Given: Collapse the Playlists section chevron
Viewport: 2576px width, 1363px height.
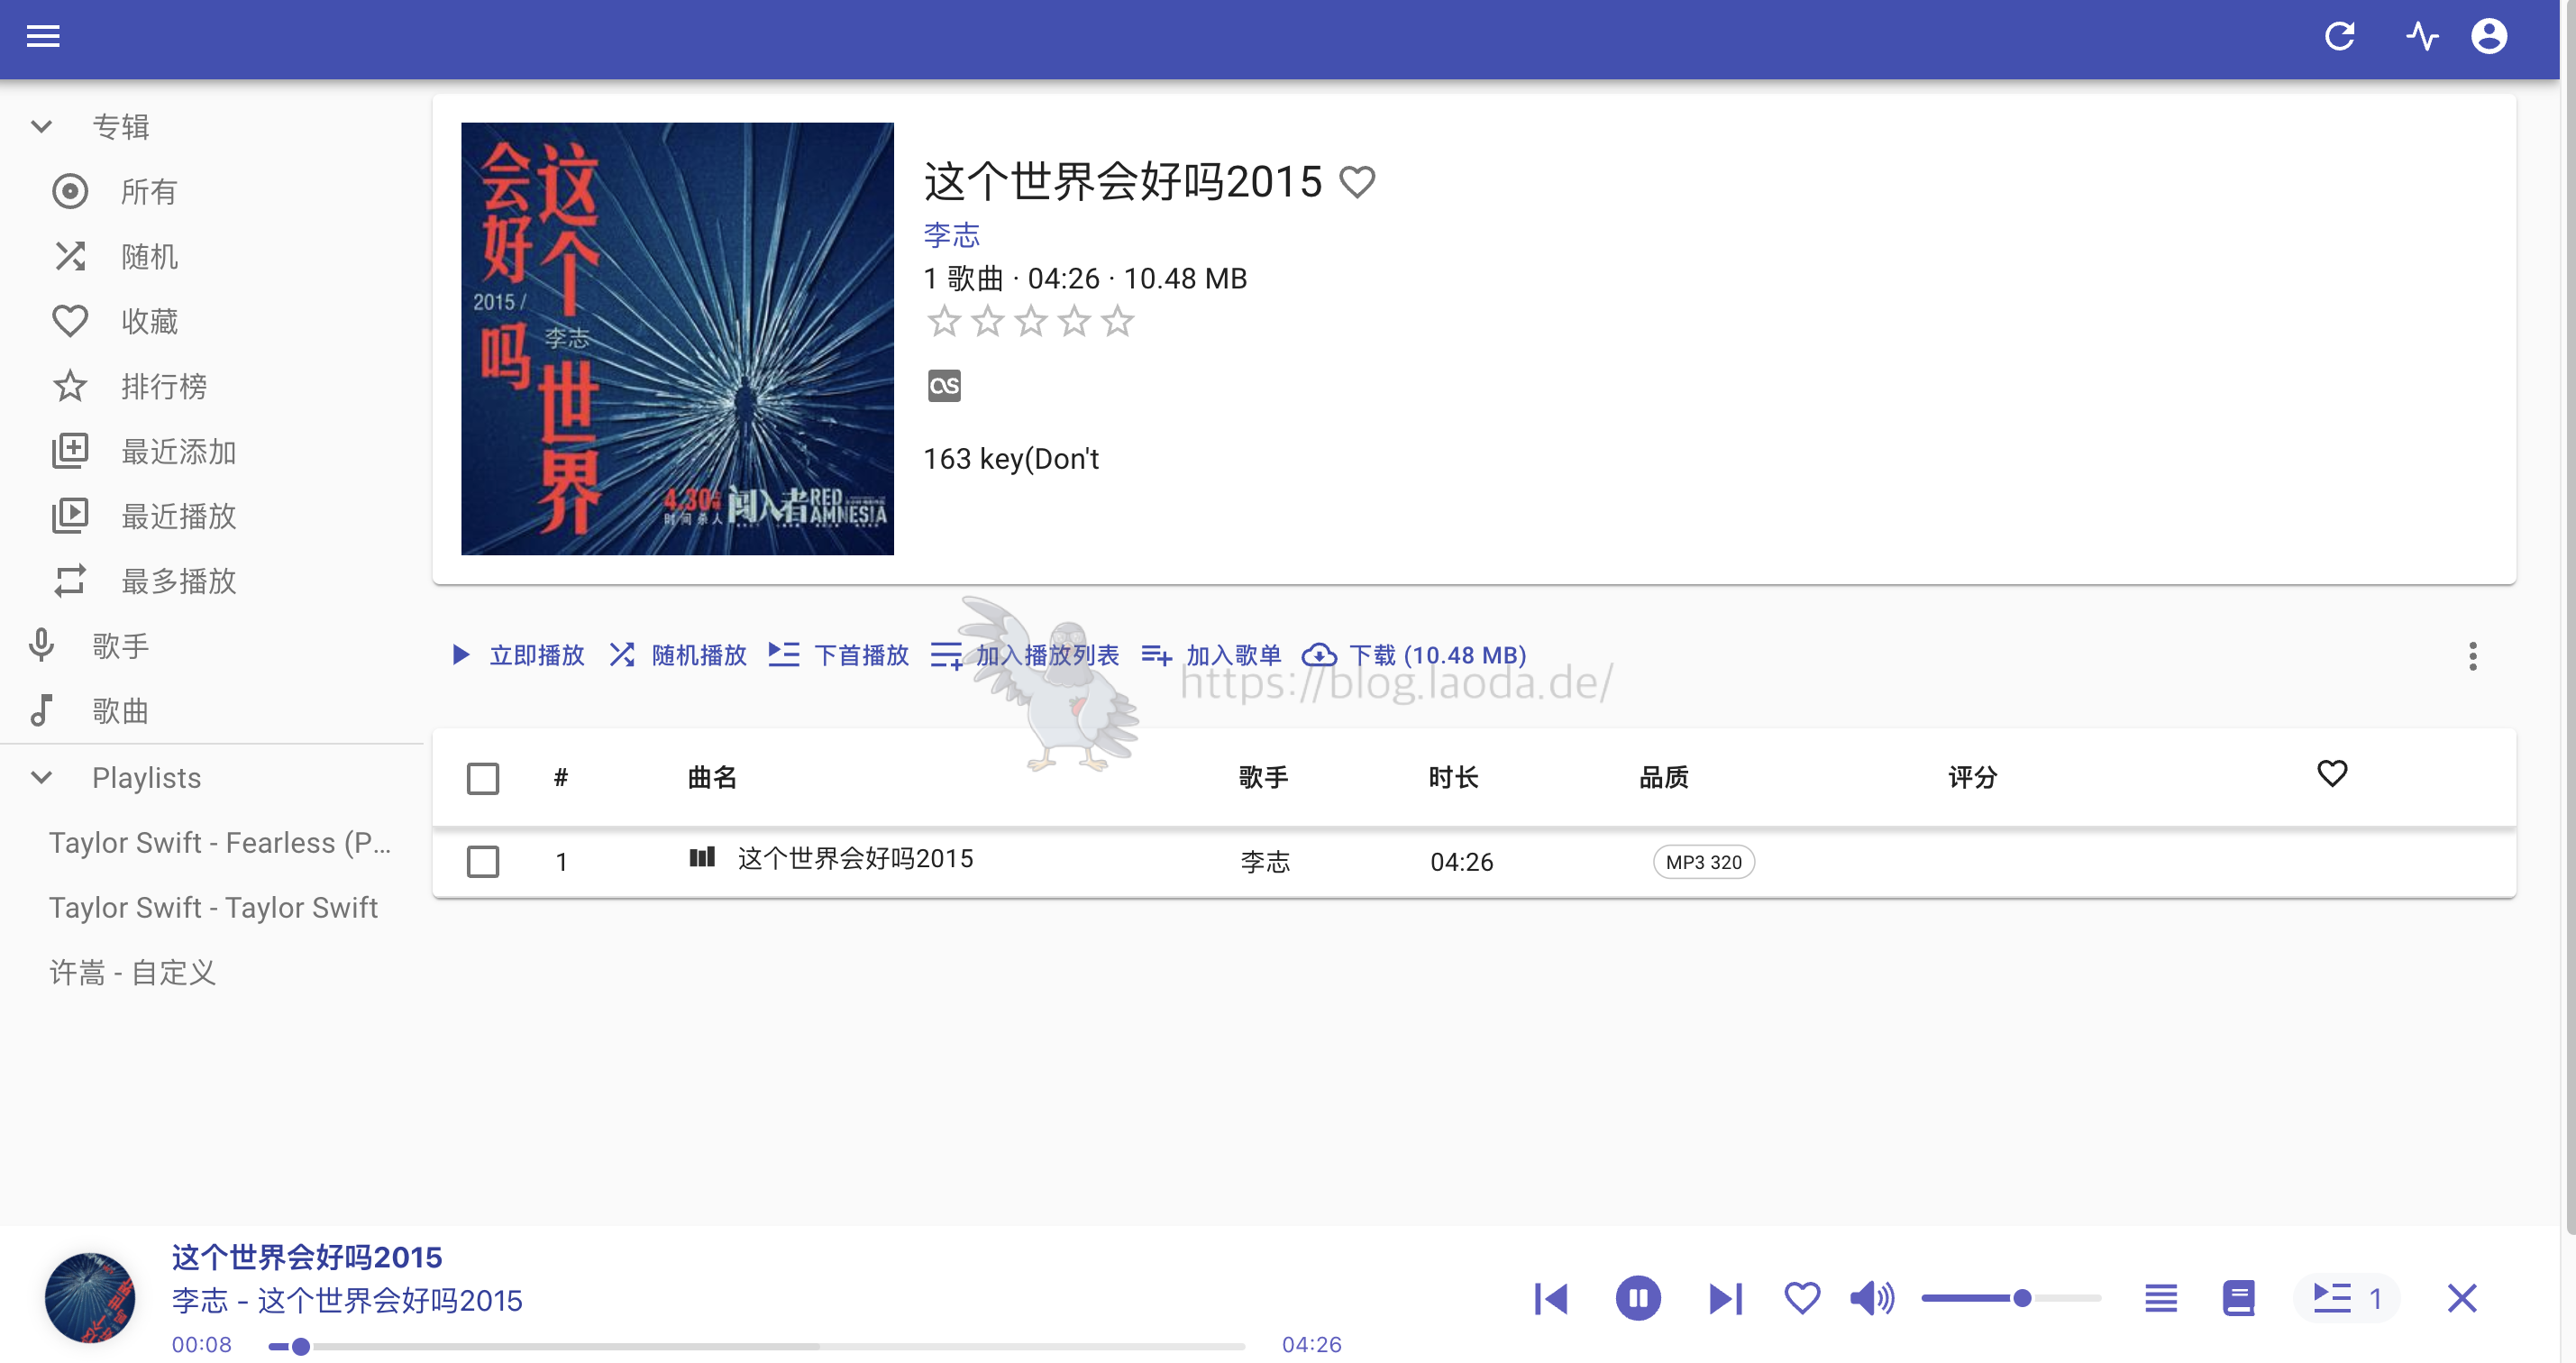Looking at the screenshot, I should pos(41,777).
